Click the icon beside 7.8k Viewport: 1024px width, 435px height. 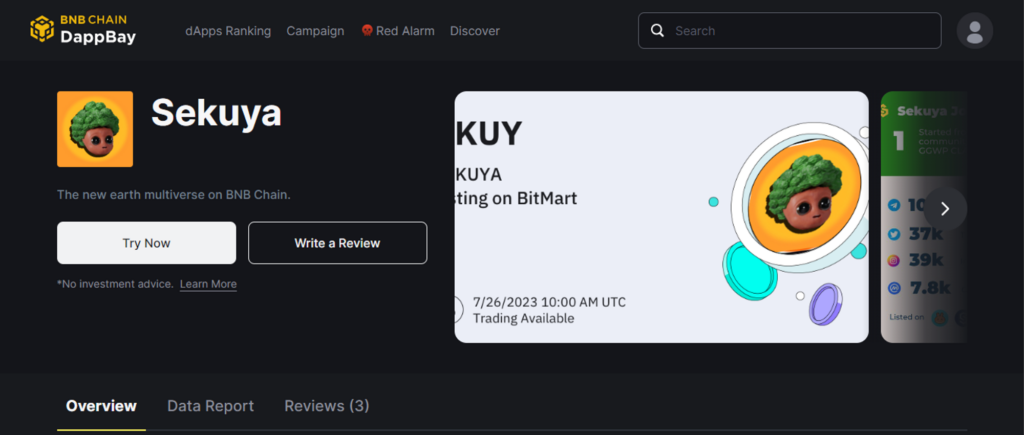[x=894, y=288]
